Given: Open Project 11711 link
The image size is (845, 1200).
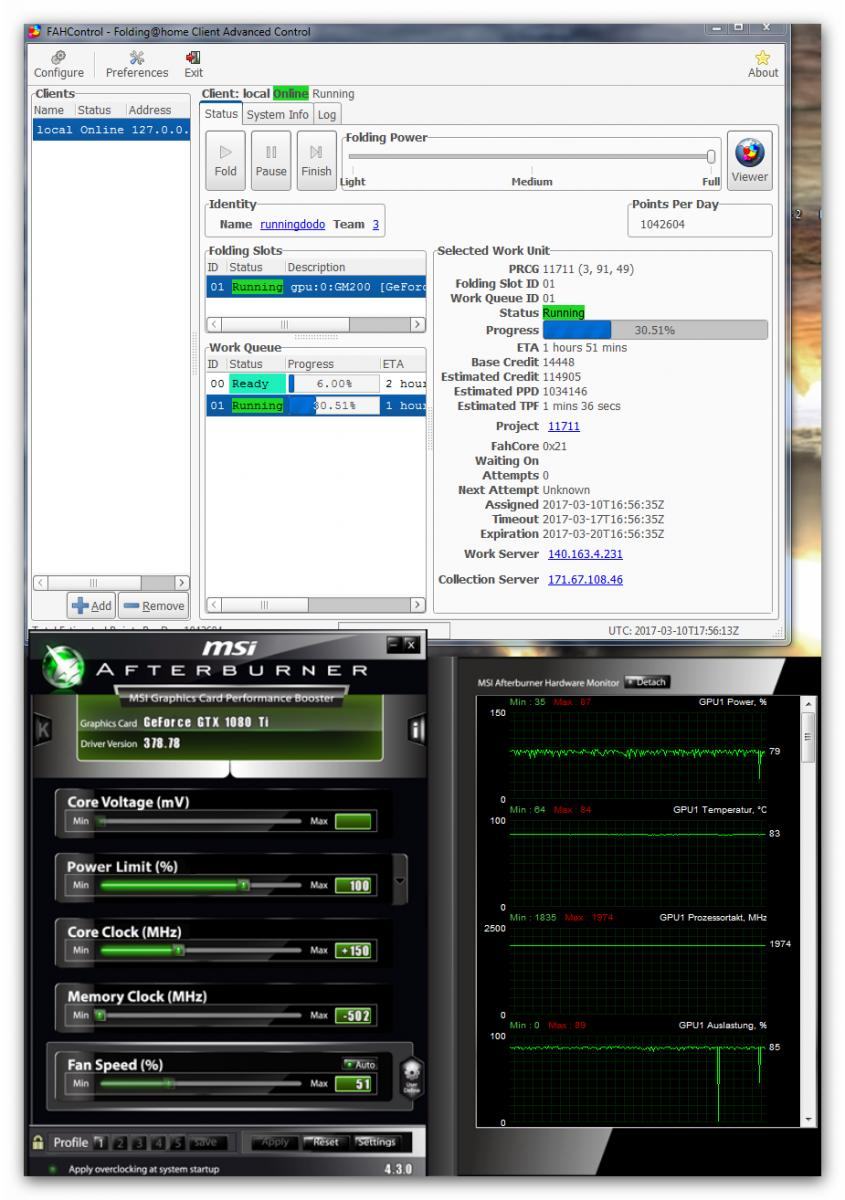Looking at the screenshot, I should [x=563, y=426].
